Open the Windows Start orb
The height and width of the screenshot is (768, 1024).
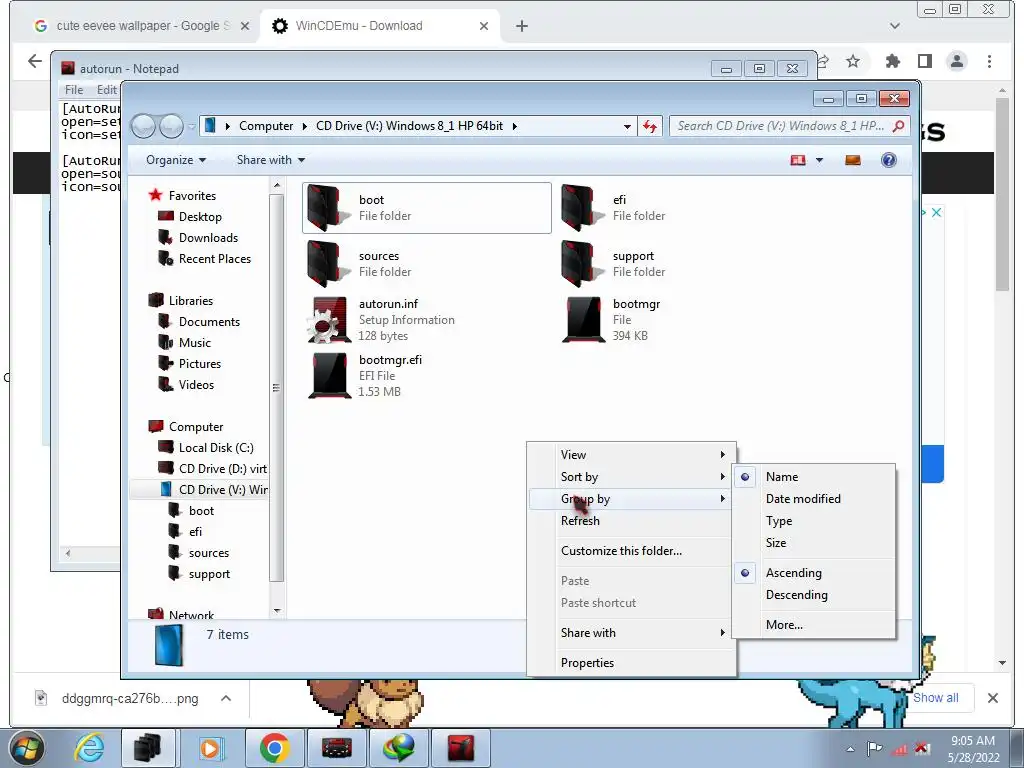click(25, 748)
